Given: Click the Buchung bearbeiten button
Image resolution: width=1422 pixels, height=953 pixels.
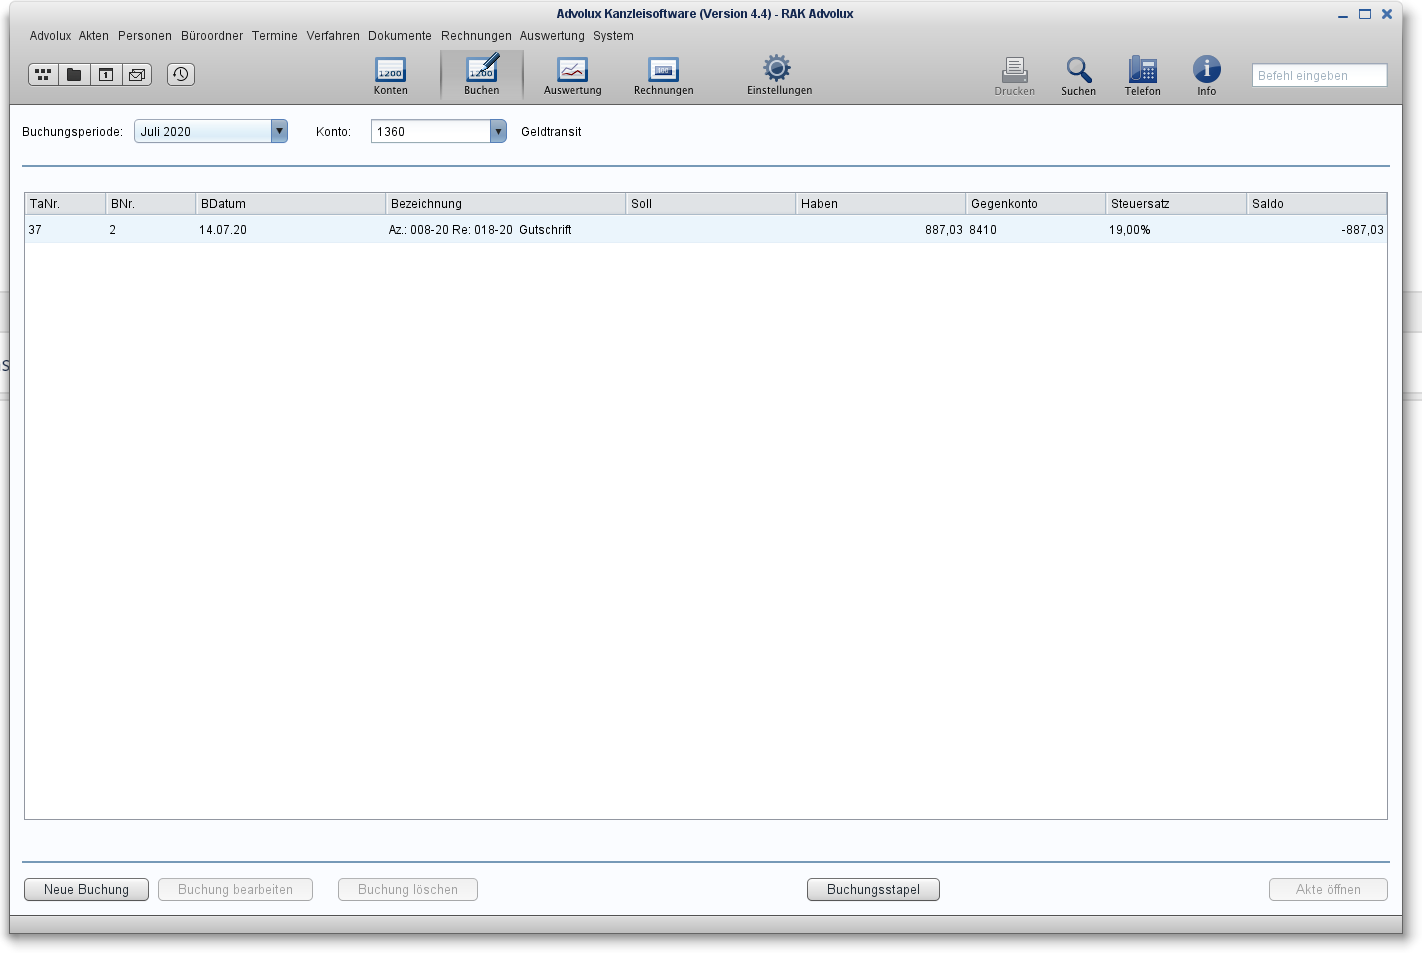Looking at the screenshot, I should tap(235, 889).
